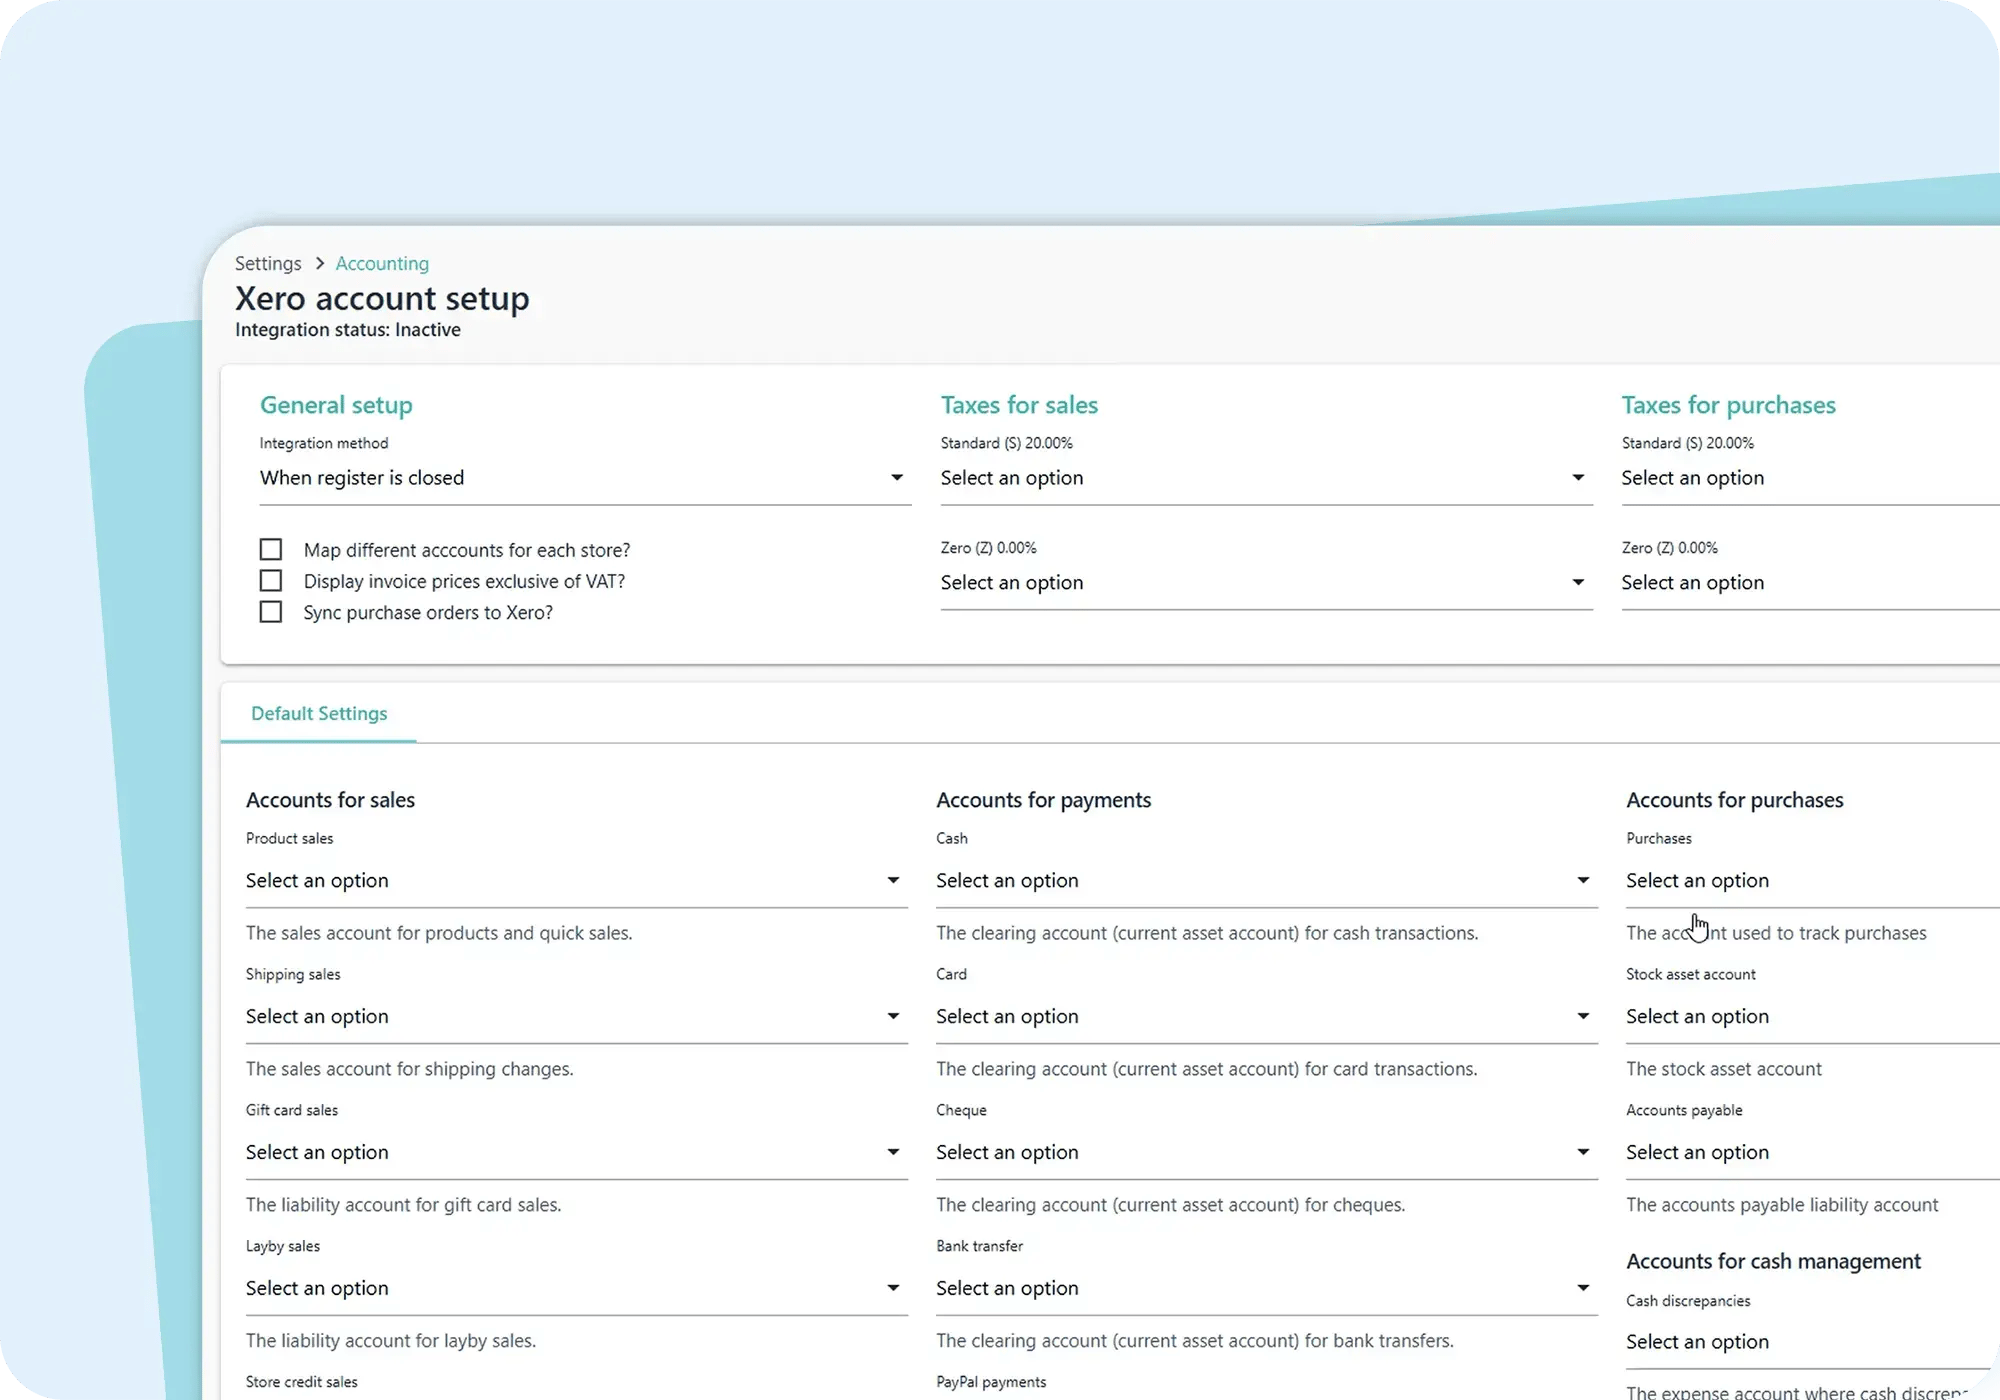Open the Cash clearing account dropdown
This screenshot has width=2000, height=1400.
(x=1583, y=880)
